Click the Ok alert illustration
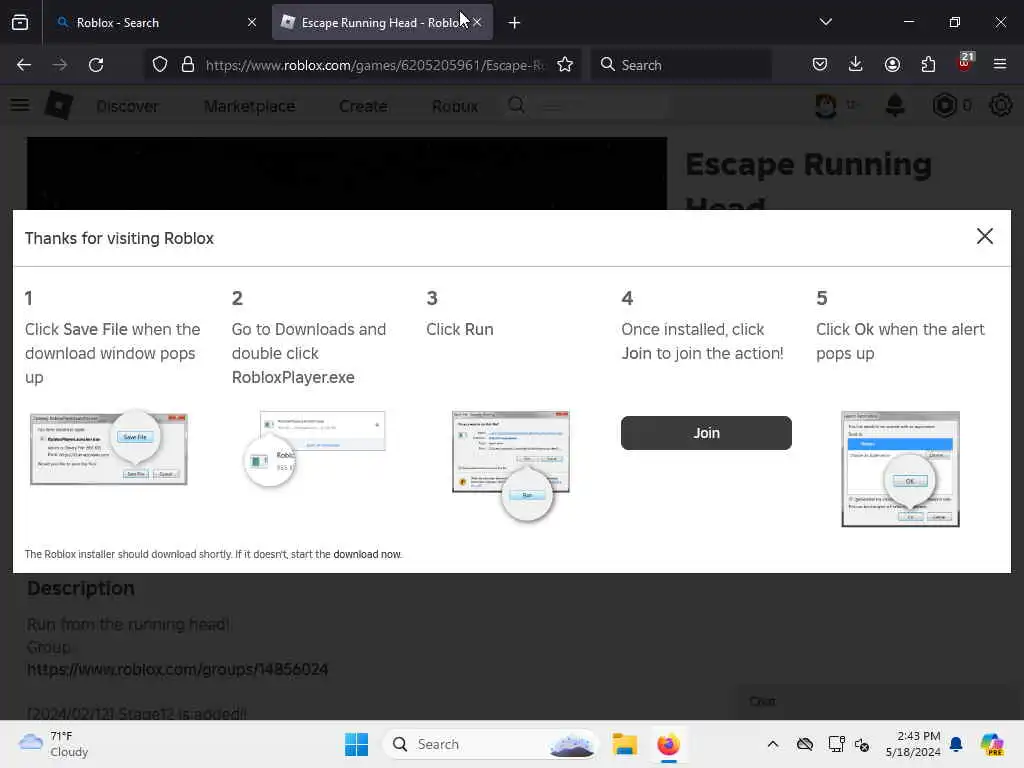The width and height of the screenshot is (1024, 768). coord(900,468)
